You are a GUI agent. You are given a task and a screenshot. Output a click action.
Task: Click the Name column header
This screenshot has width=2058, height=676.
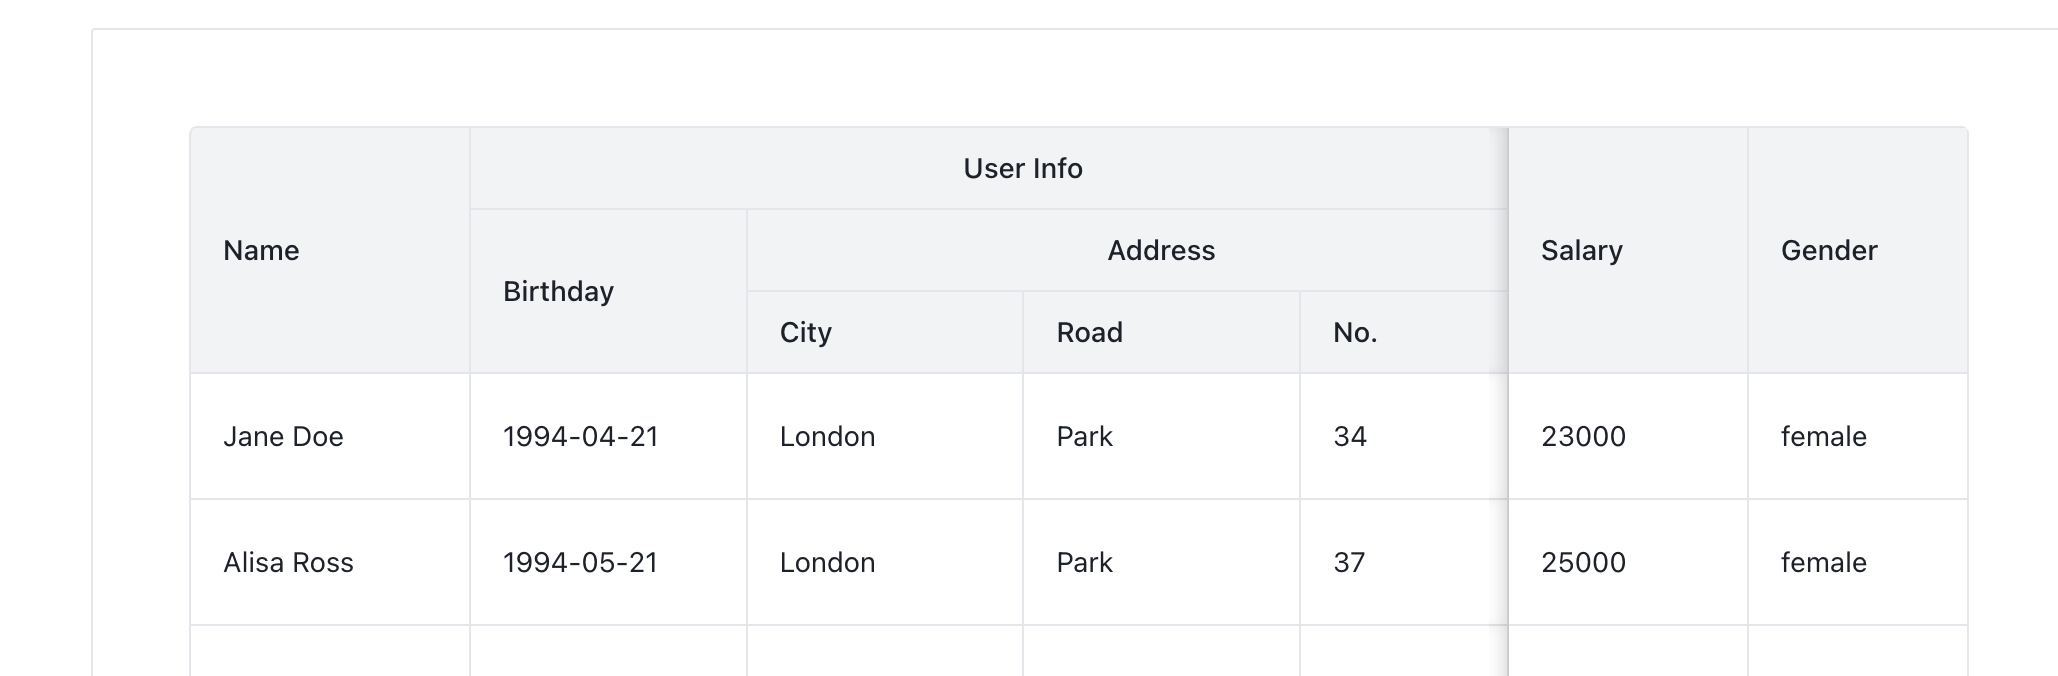click(x=330, y=250)
